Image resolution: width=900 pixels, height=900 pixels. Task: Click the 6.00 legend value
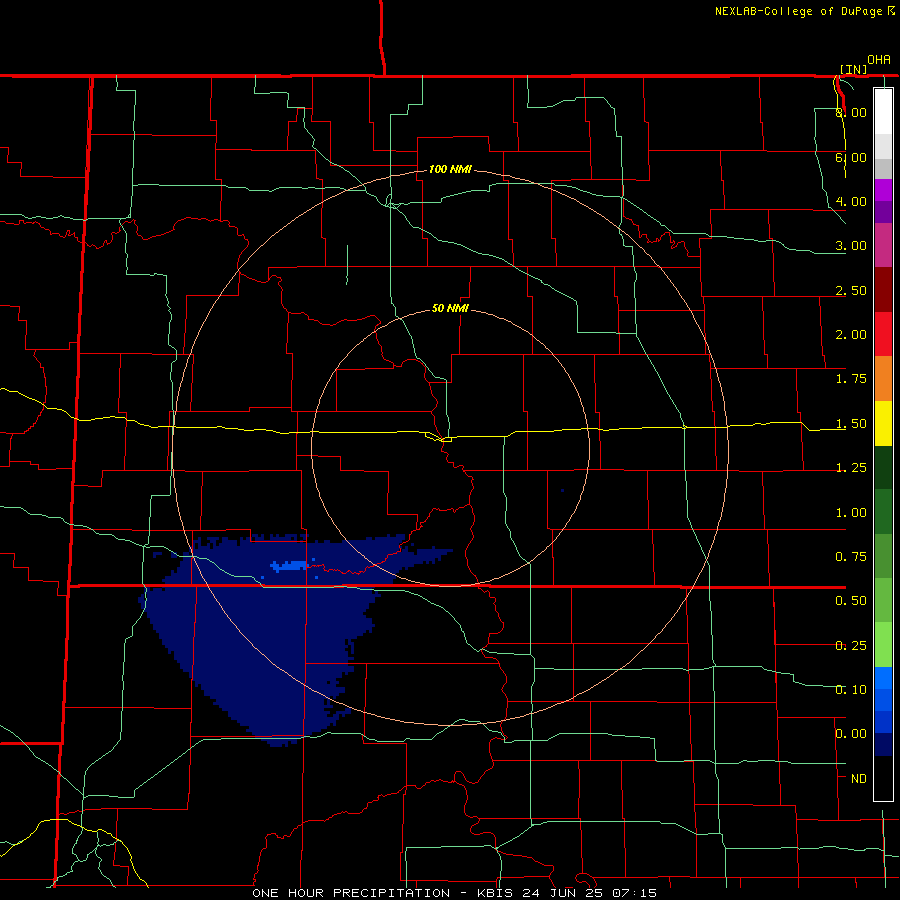tap(851, 157)
